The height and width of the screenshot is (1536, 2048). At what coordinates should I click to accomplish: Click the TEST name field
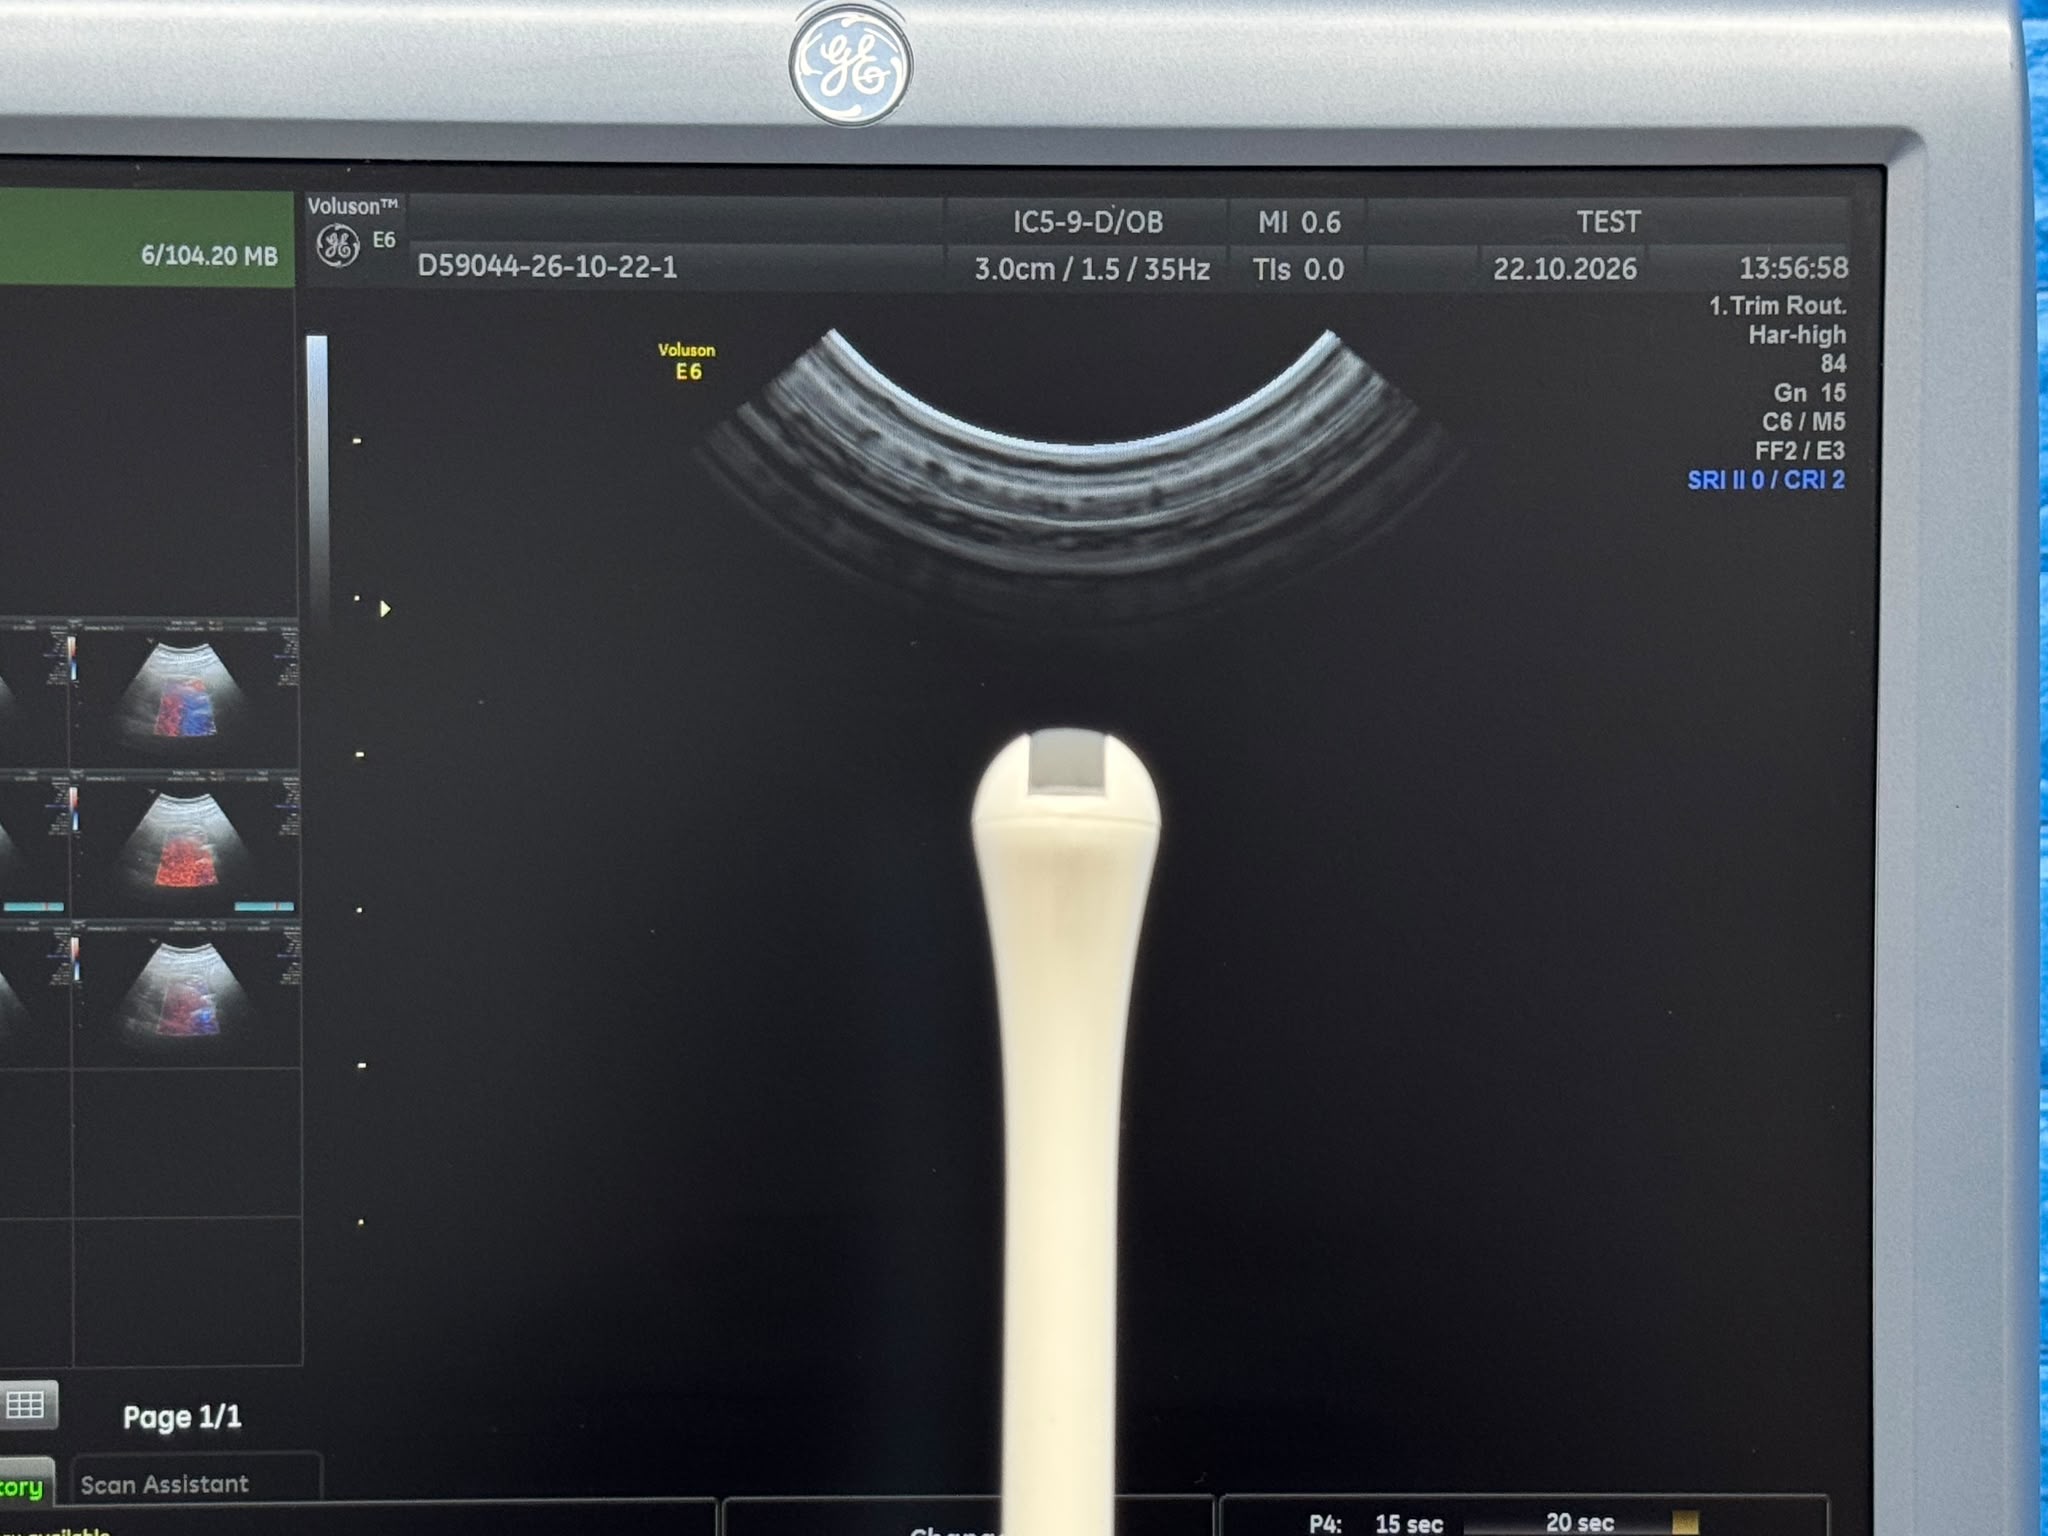pos(1608,221)
